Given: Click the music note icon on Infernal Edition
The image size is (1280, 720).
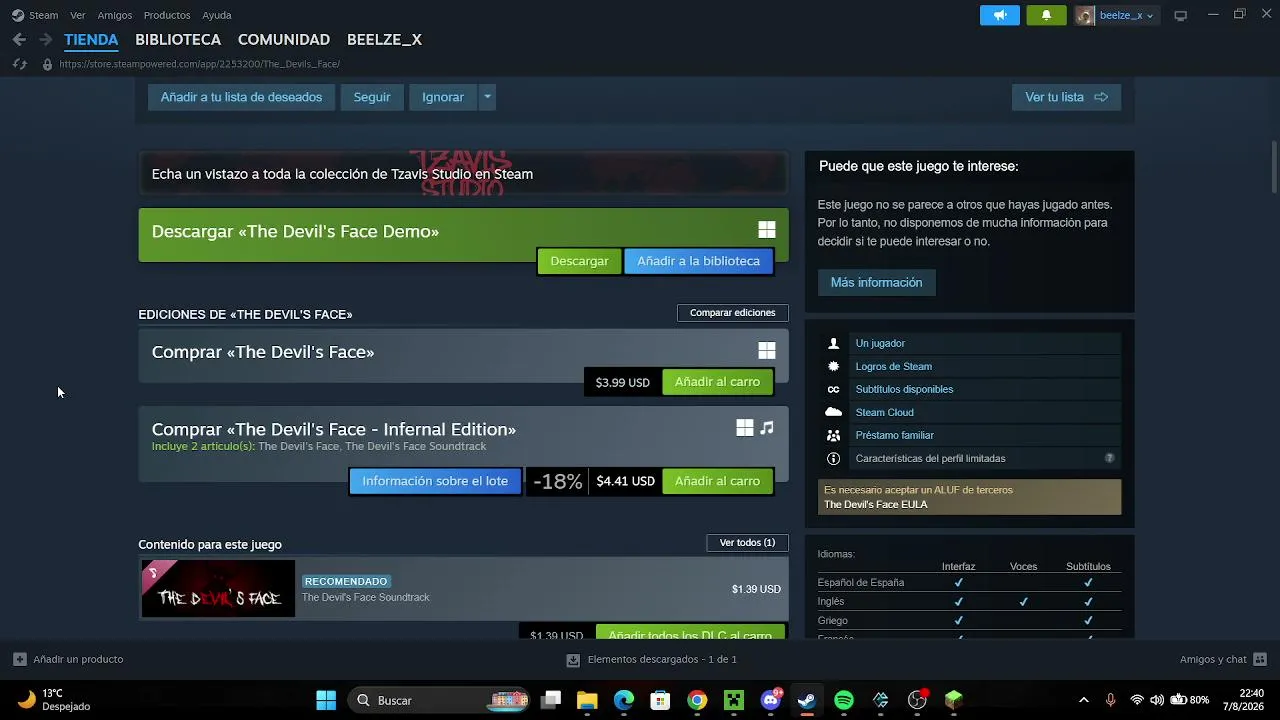Looking at the screenshot, I should coord(767,428).
